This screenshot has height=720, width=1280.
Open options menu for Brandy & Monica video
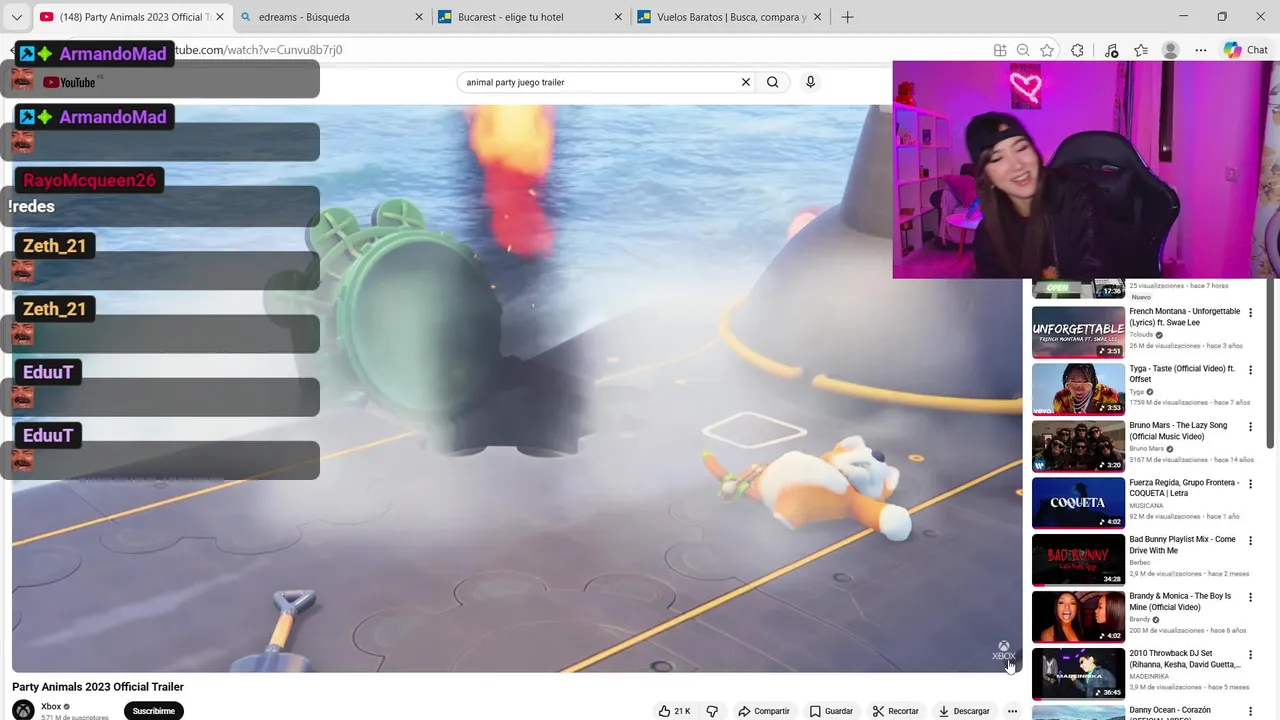pyautogui.click(x=1250, y=598)
